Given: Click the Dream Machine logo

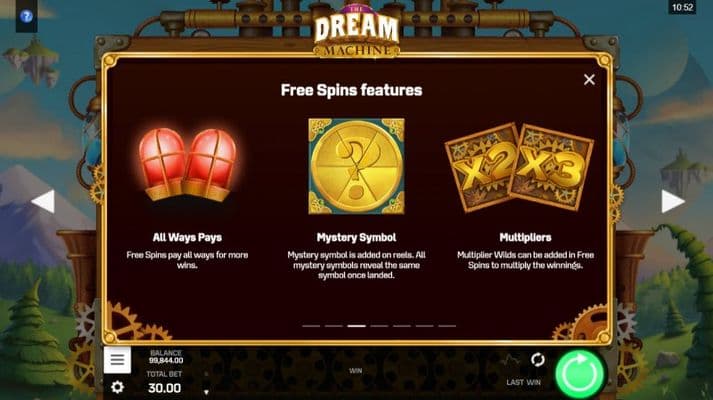Looking at the screenshot, I should click(x=356, y=32).
